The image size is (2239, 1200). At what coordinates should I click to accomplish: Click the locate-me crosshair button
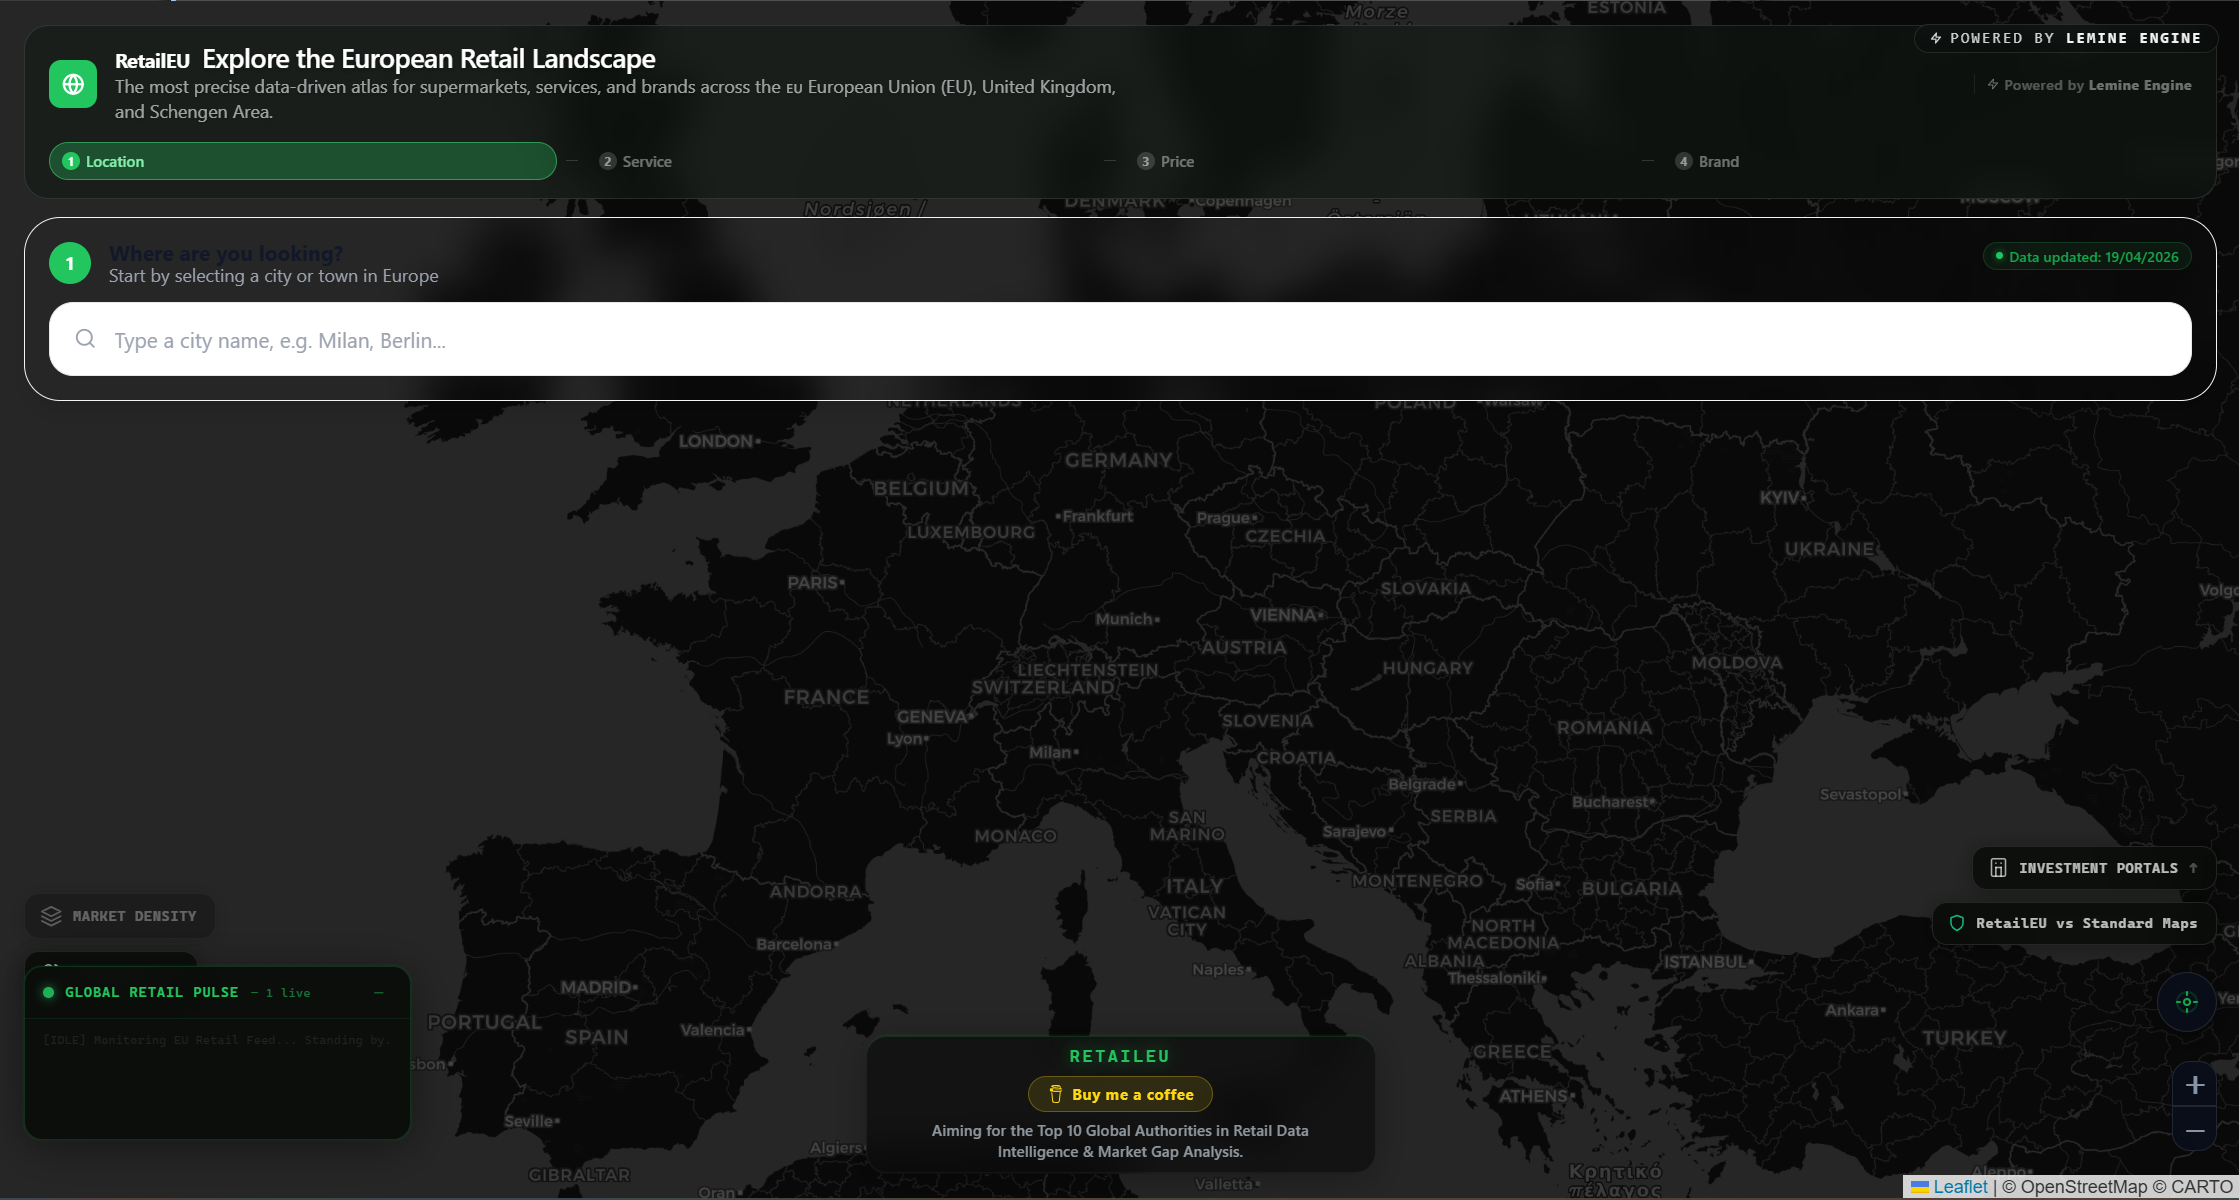[x=2187, y=1002]
